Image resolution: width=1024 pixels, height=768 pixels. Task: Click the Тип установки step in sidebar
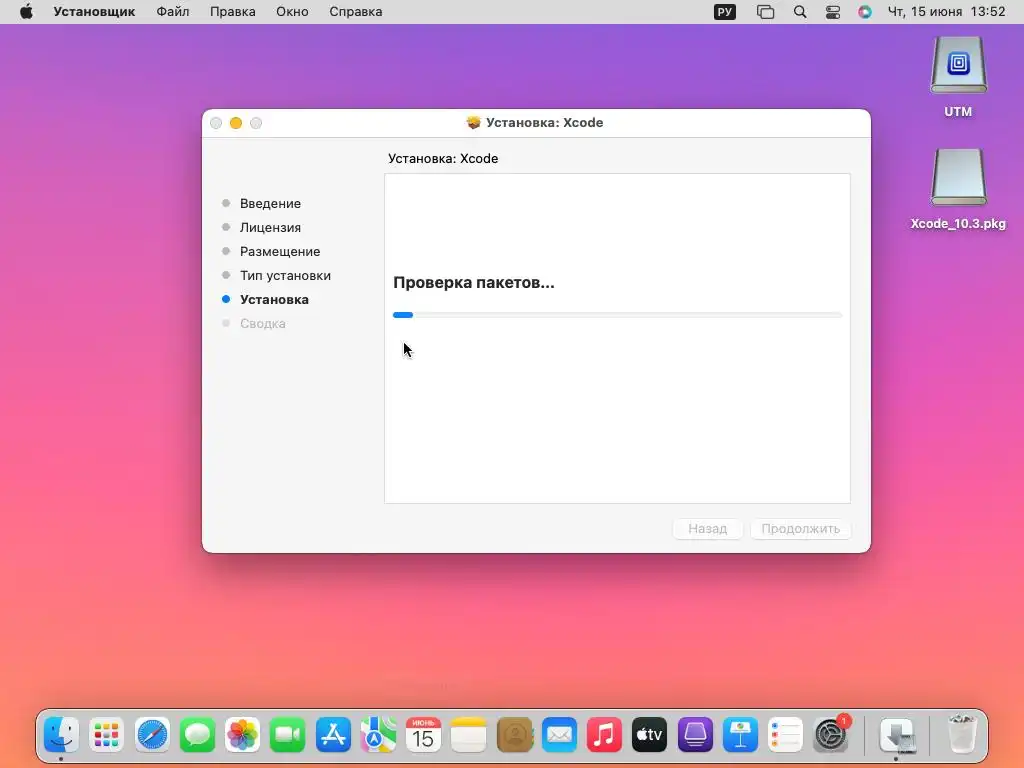point(285,276)
